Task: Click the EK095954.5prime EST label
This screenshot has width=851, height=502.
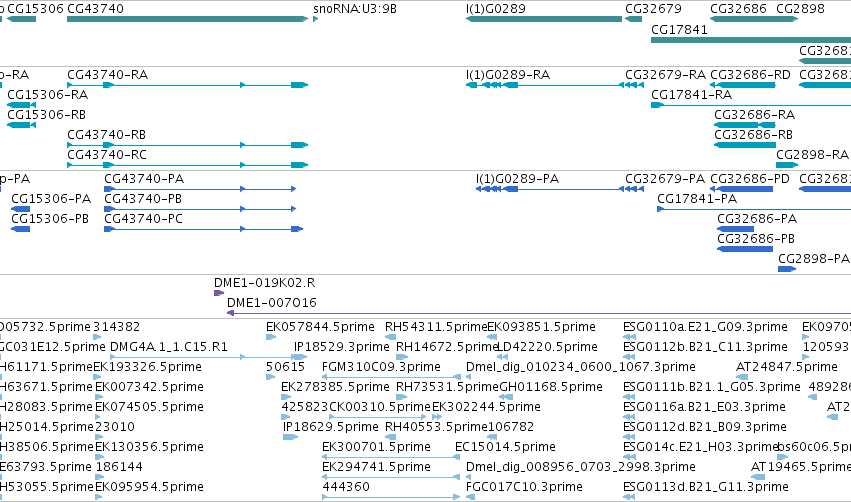Action: [x=149, y=487]
